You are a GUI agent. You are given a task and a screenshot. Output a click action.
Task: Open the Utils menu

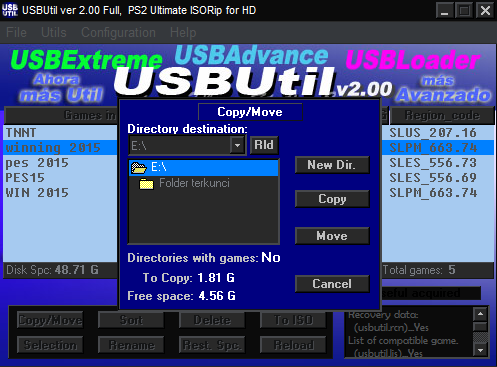coord(54,32)
